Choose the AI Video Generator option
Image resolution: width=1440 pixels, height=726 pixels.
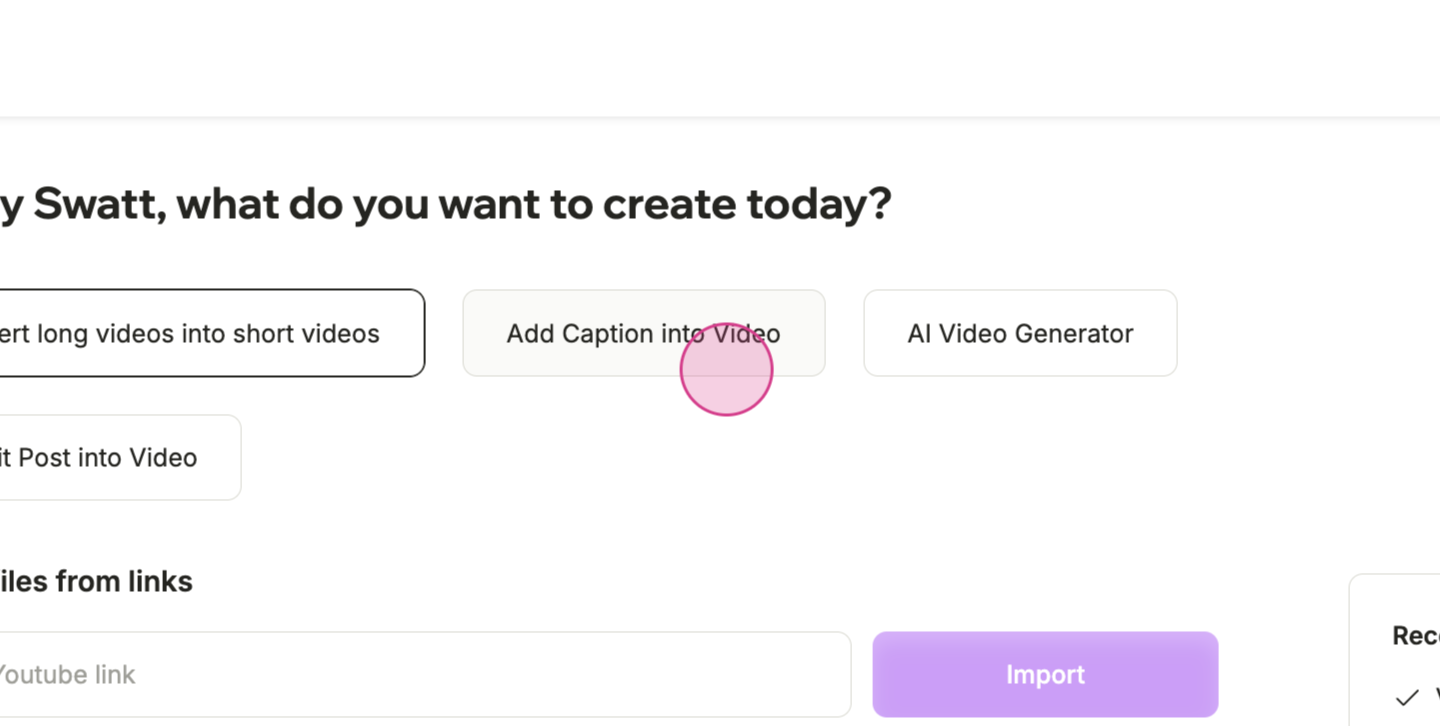coord(1020,333)
